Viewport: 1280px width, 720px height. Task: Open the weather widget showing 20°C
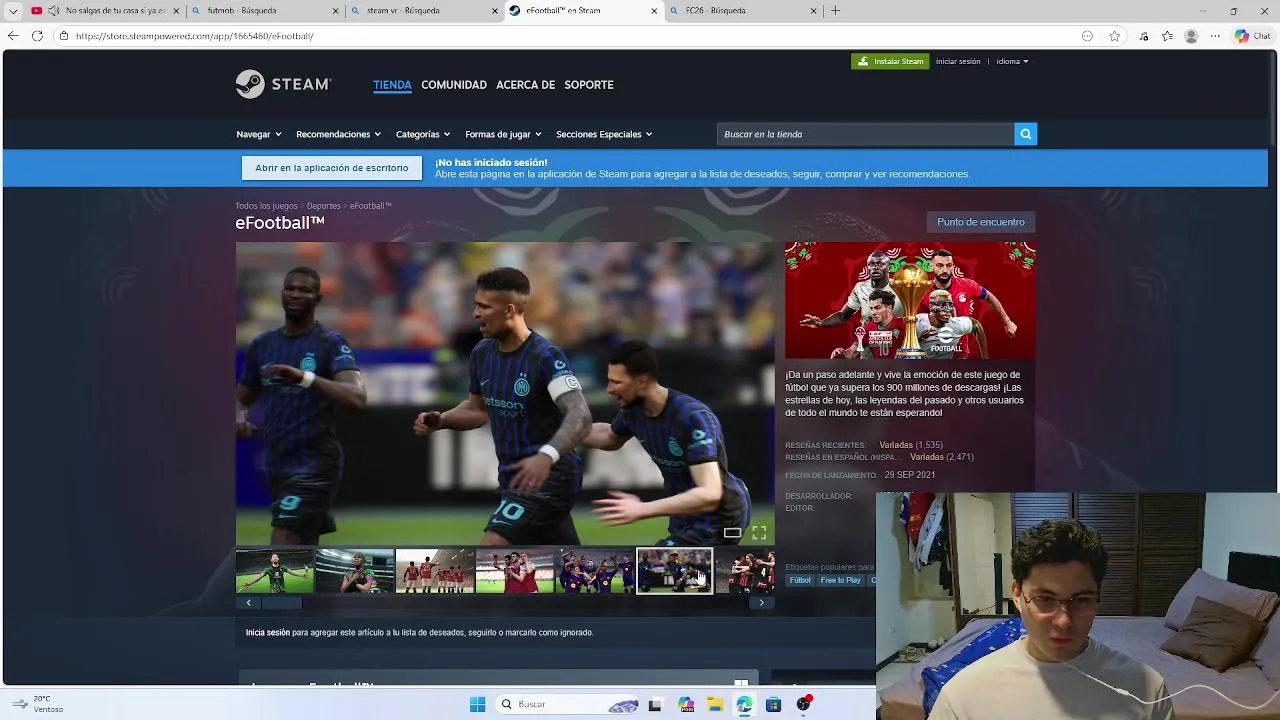37,704
